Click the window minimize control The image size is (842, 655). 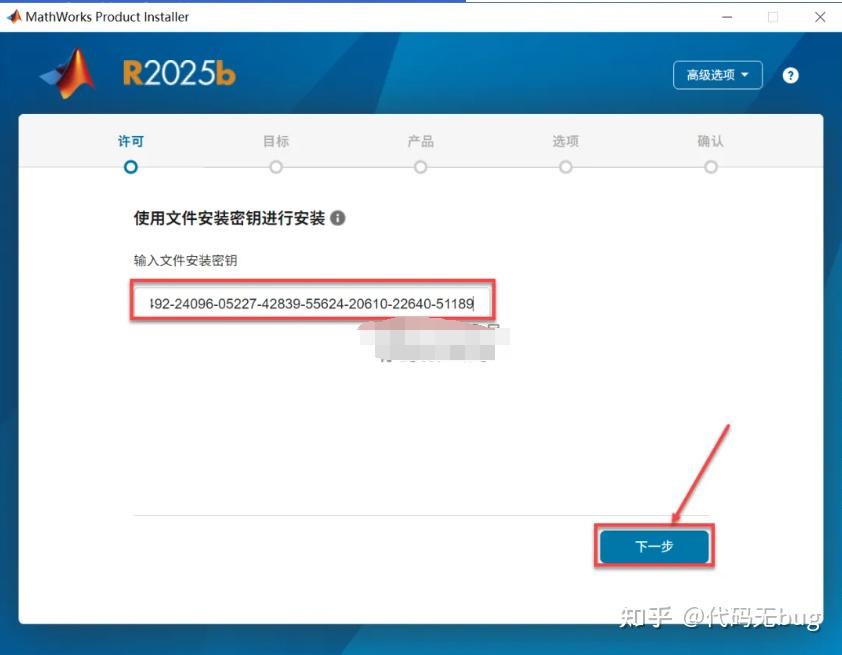(727, 16)
